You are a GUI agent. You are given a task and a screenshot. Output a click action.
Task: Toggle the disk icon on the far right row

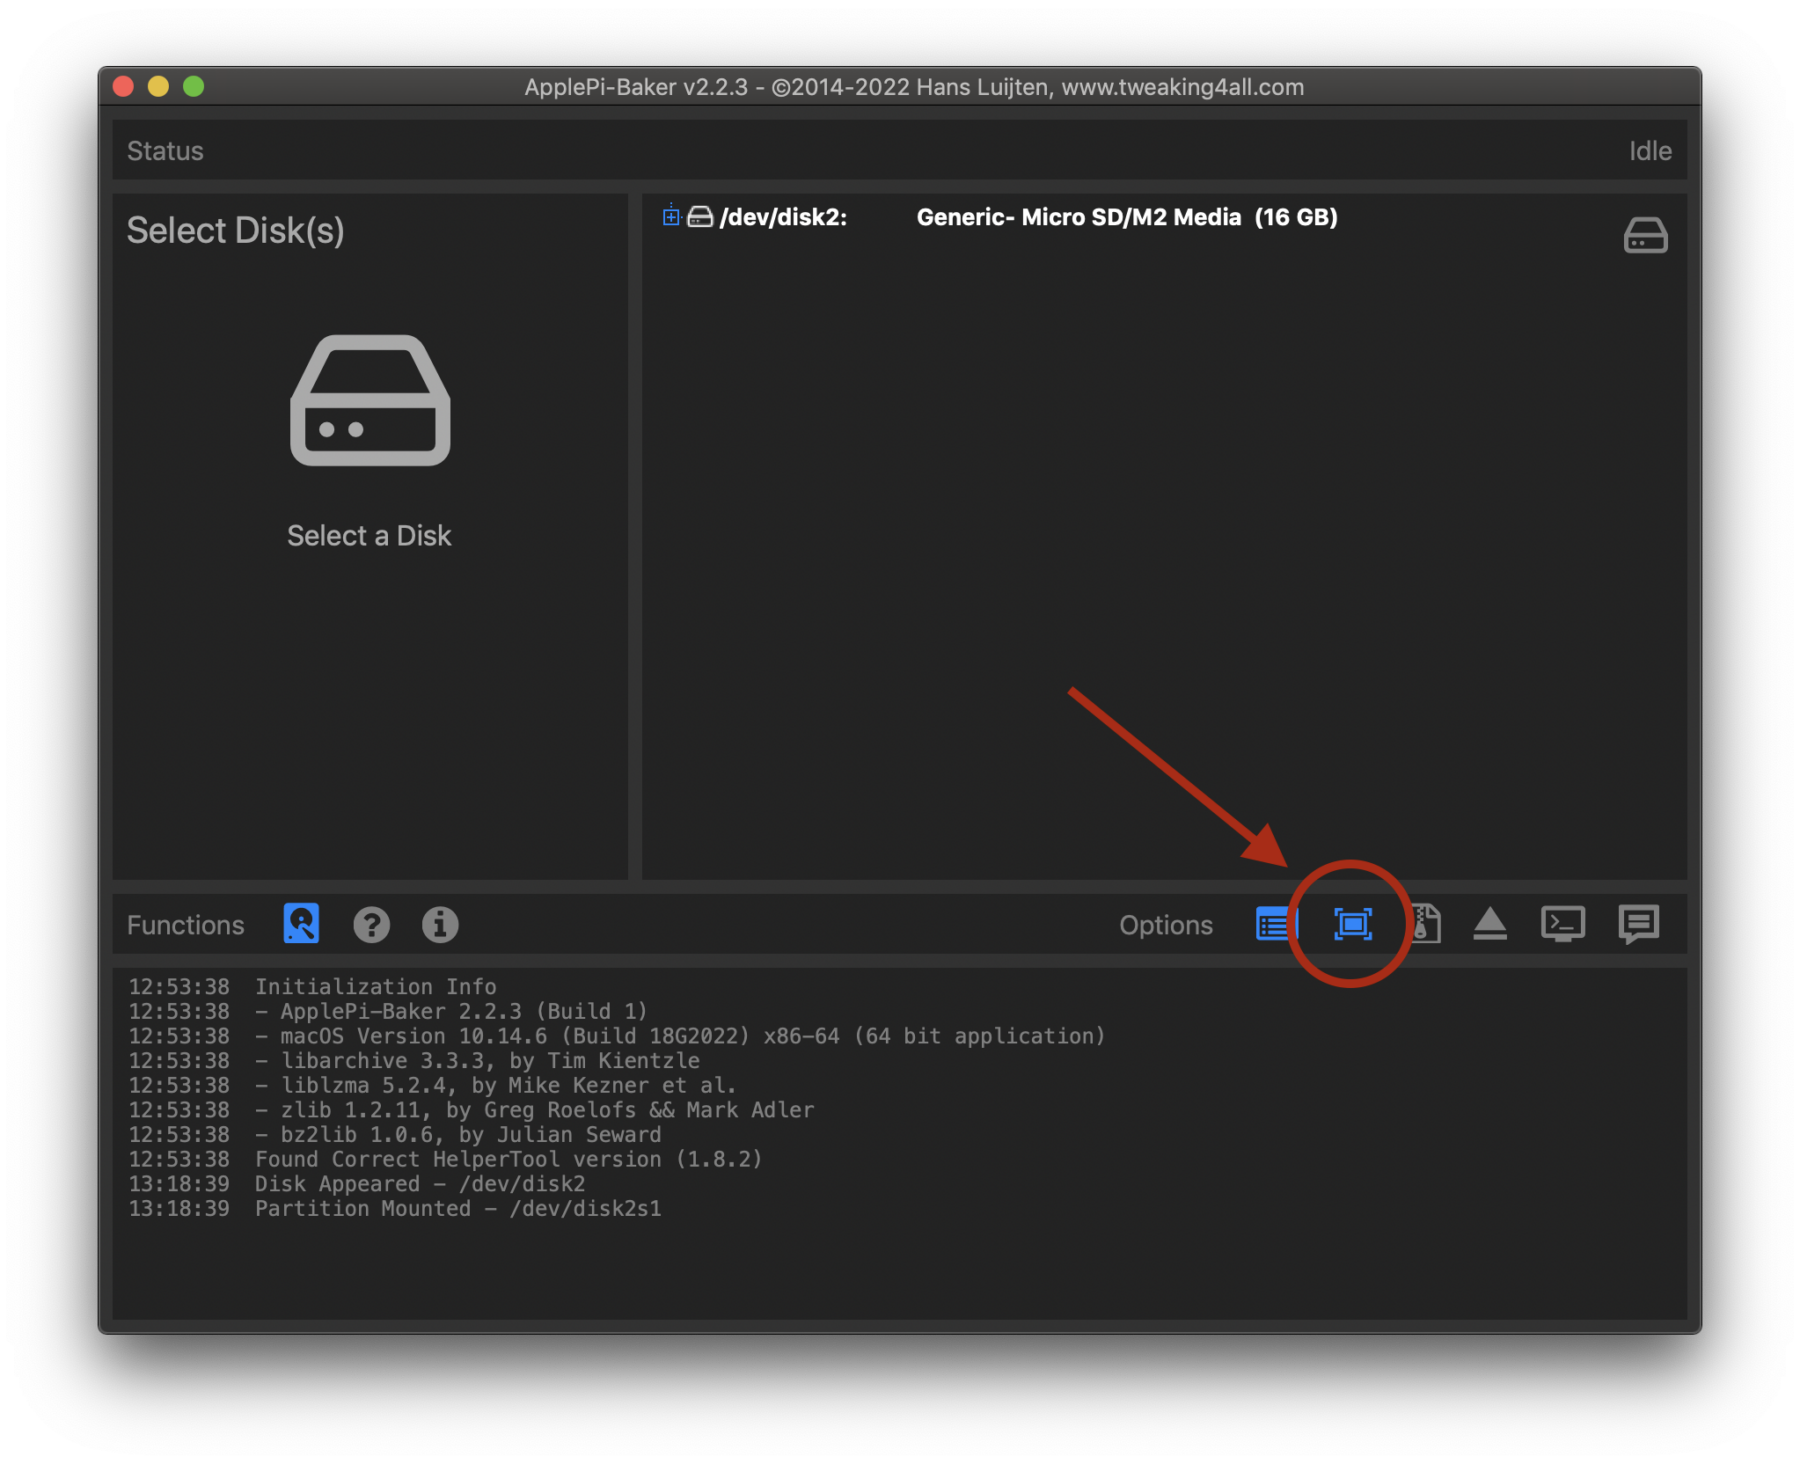(1646, 235)
